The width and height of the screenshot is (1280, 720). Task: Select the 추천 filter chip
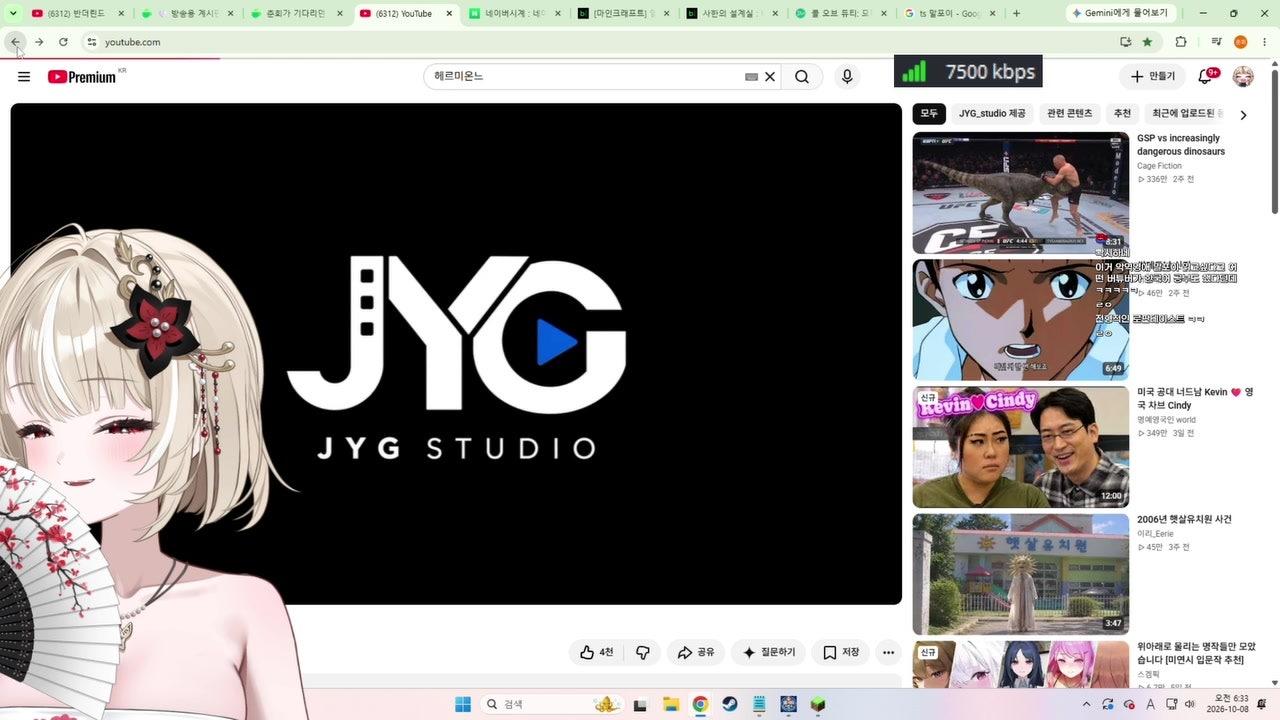click(1122, 114)
